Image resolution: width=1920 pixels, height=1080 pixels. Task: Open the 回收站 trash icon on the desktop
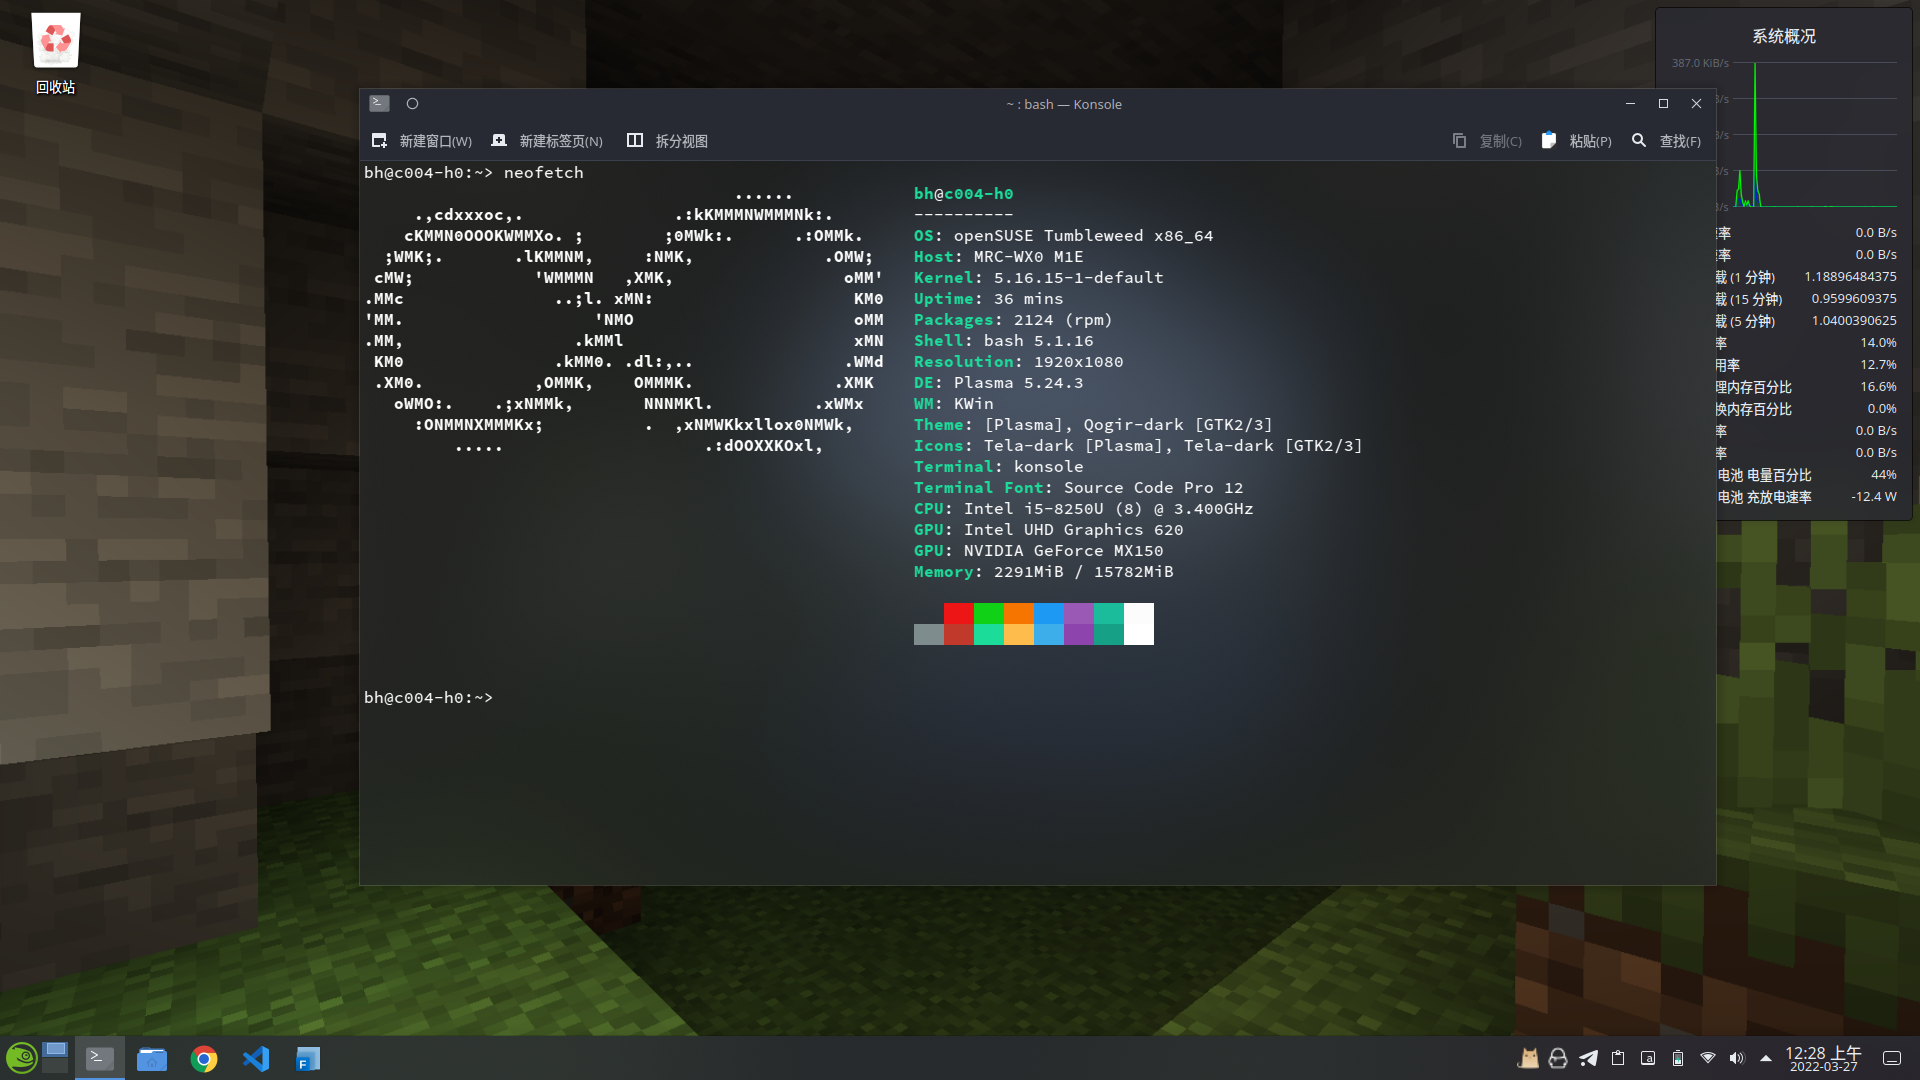(56, 54)
